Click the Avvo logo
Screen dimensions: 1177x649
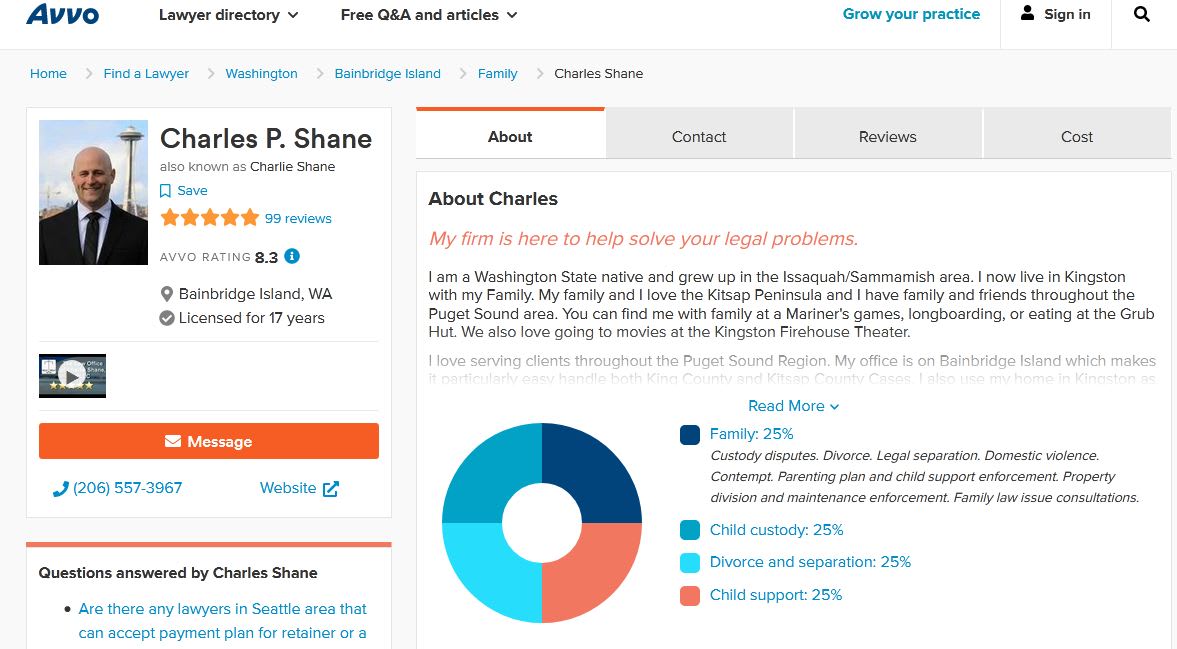[x=62, y=15]
